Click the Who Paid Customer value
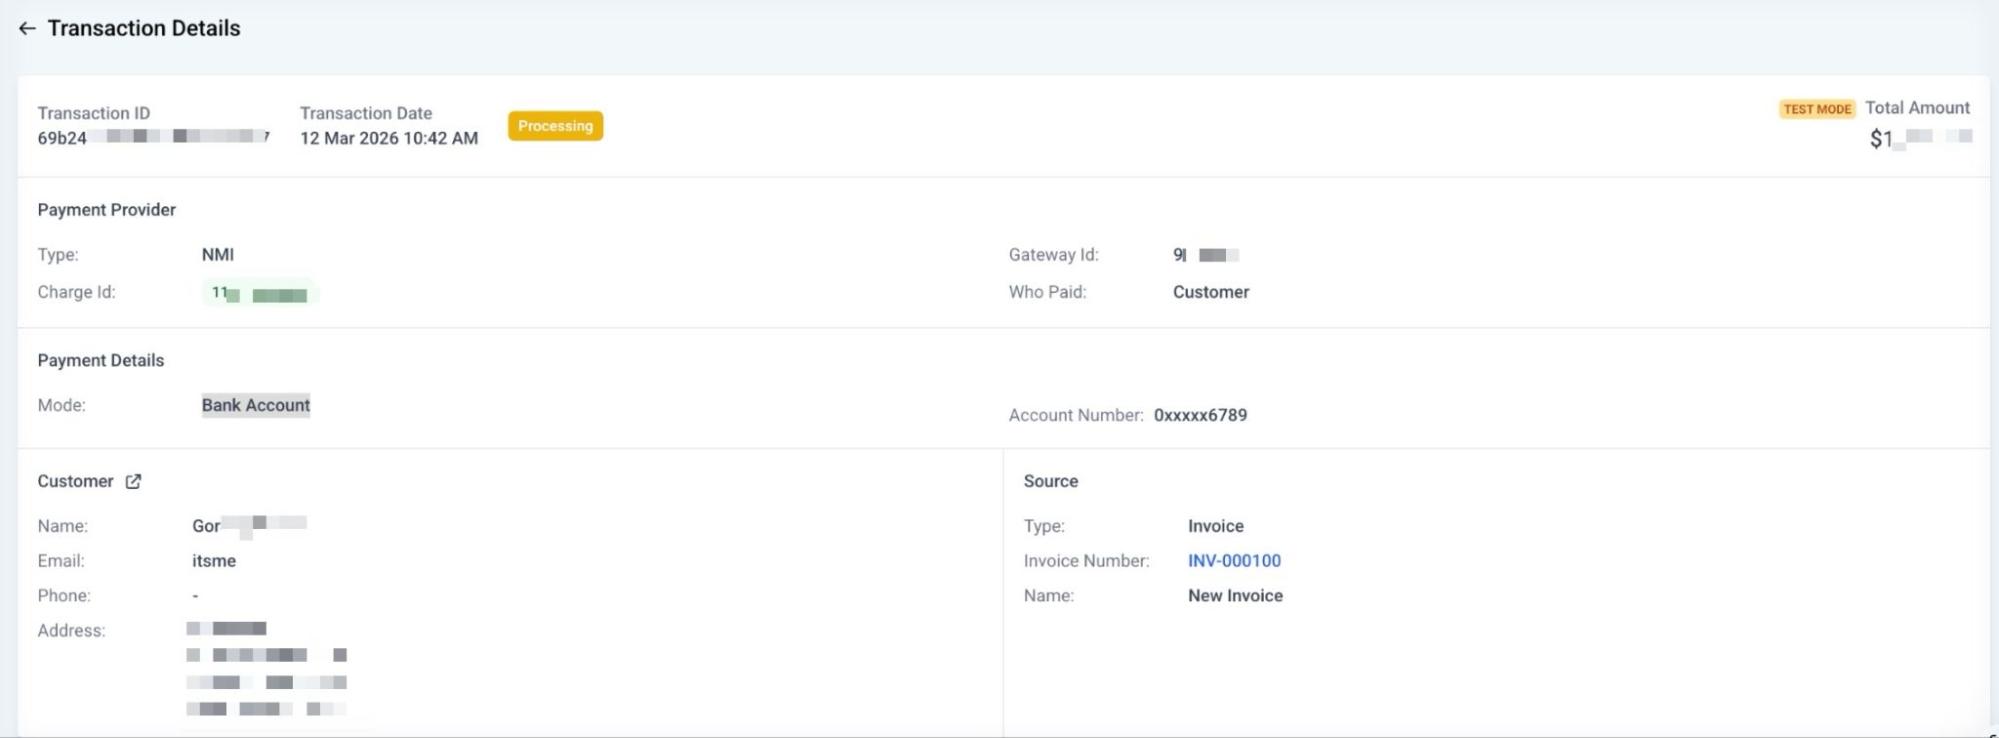 point(1210,292)
